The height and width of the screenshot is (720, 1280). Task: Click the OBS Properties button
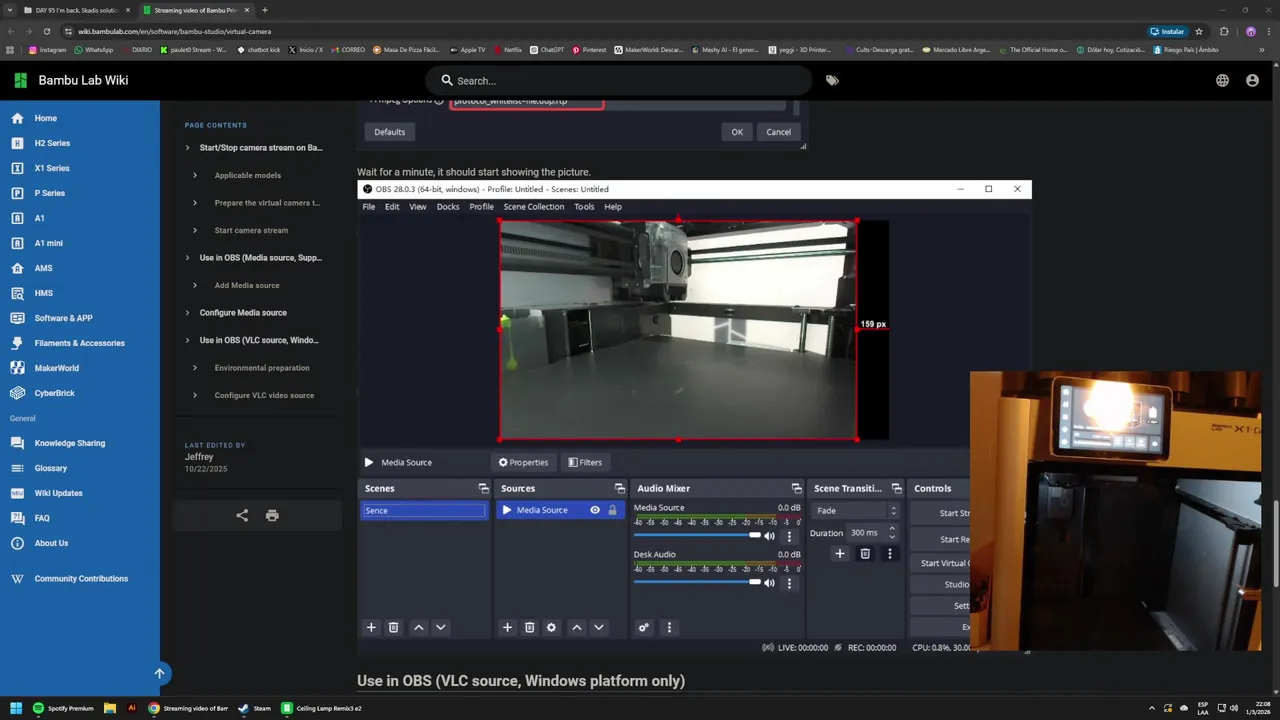(x=523, y=462)
